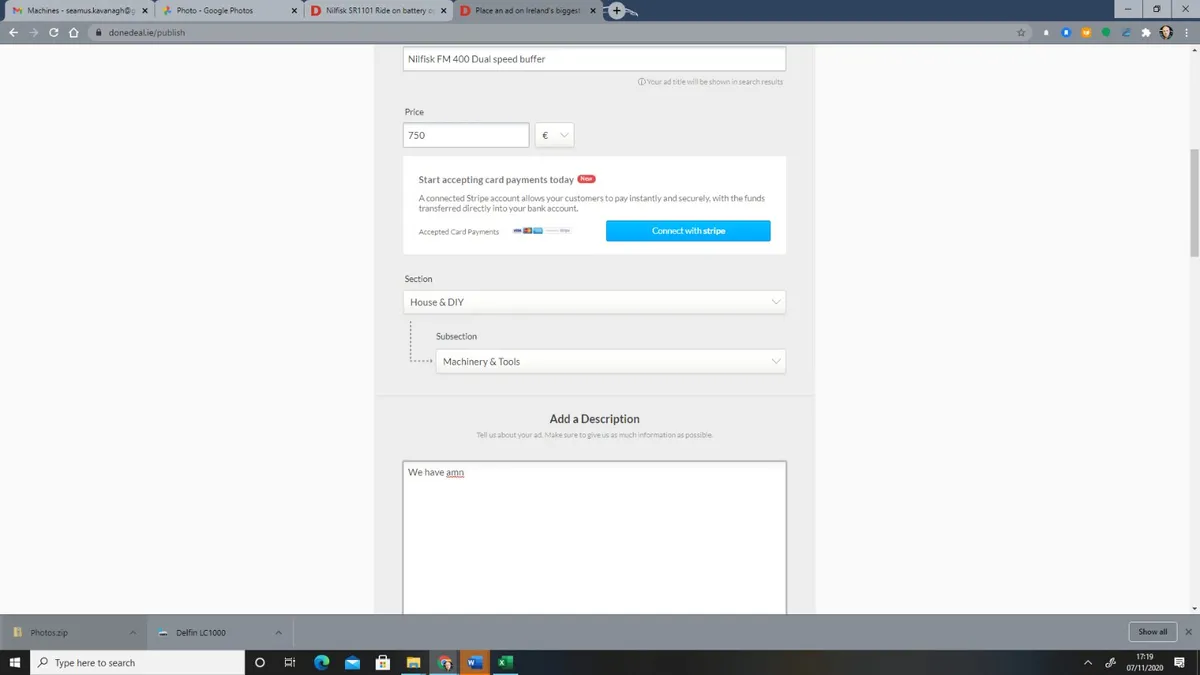1200x675 pixels.
Task: Open Microsoft Edge from the taskbar
Action: click(x=321, y=662)
